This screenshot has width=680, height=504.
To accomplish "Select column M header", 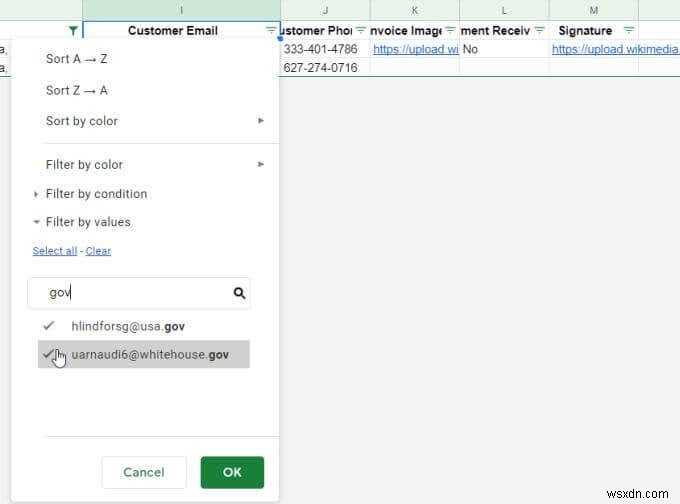I will (594, 10).
